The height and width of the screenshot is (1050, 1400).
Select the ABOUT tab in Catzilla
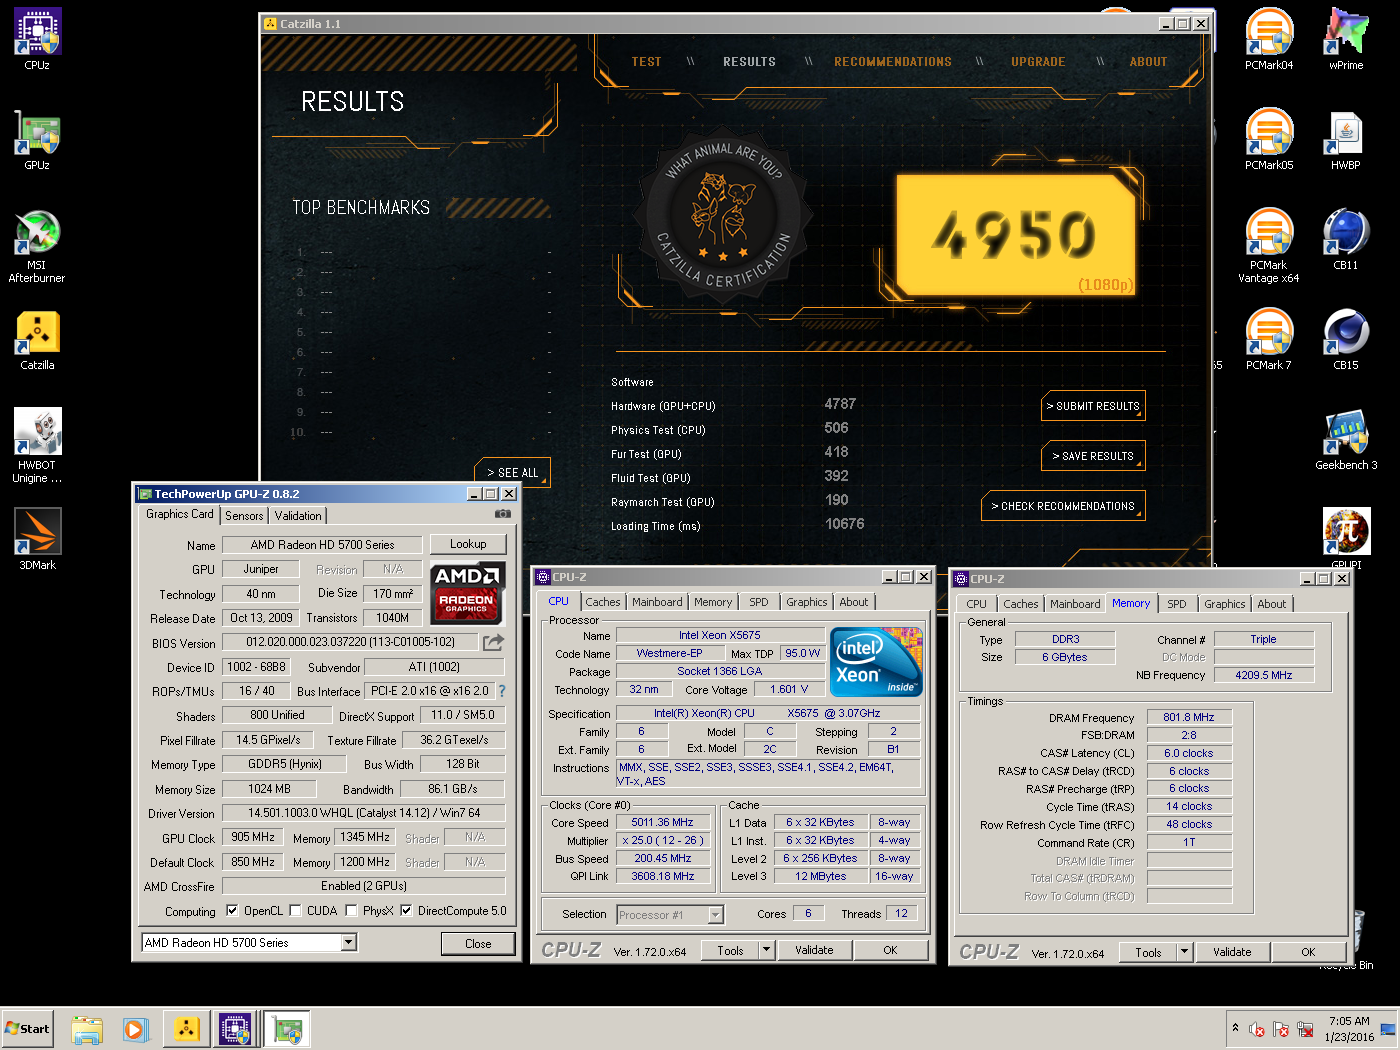pos(1148,62)
